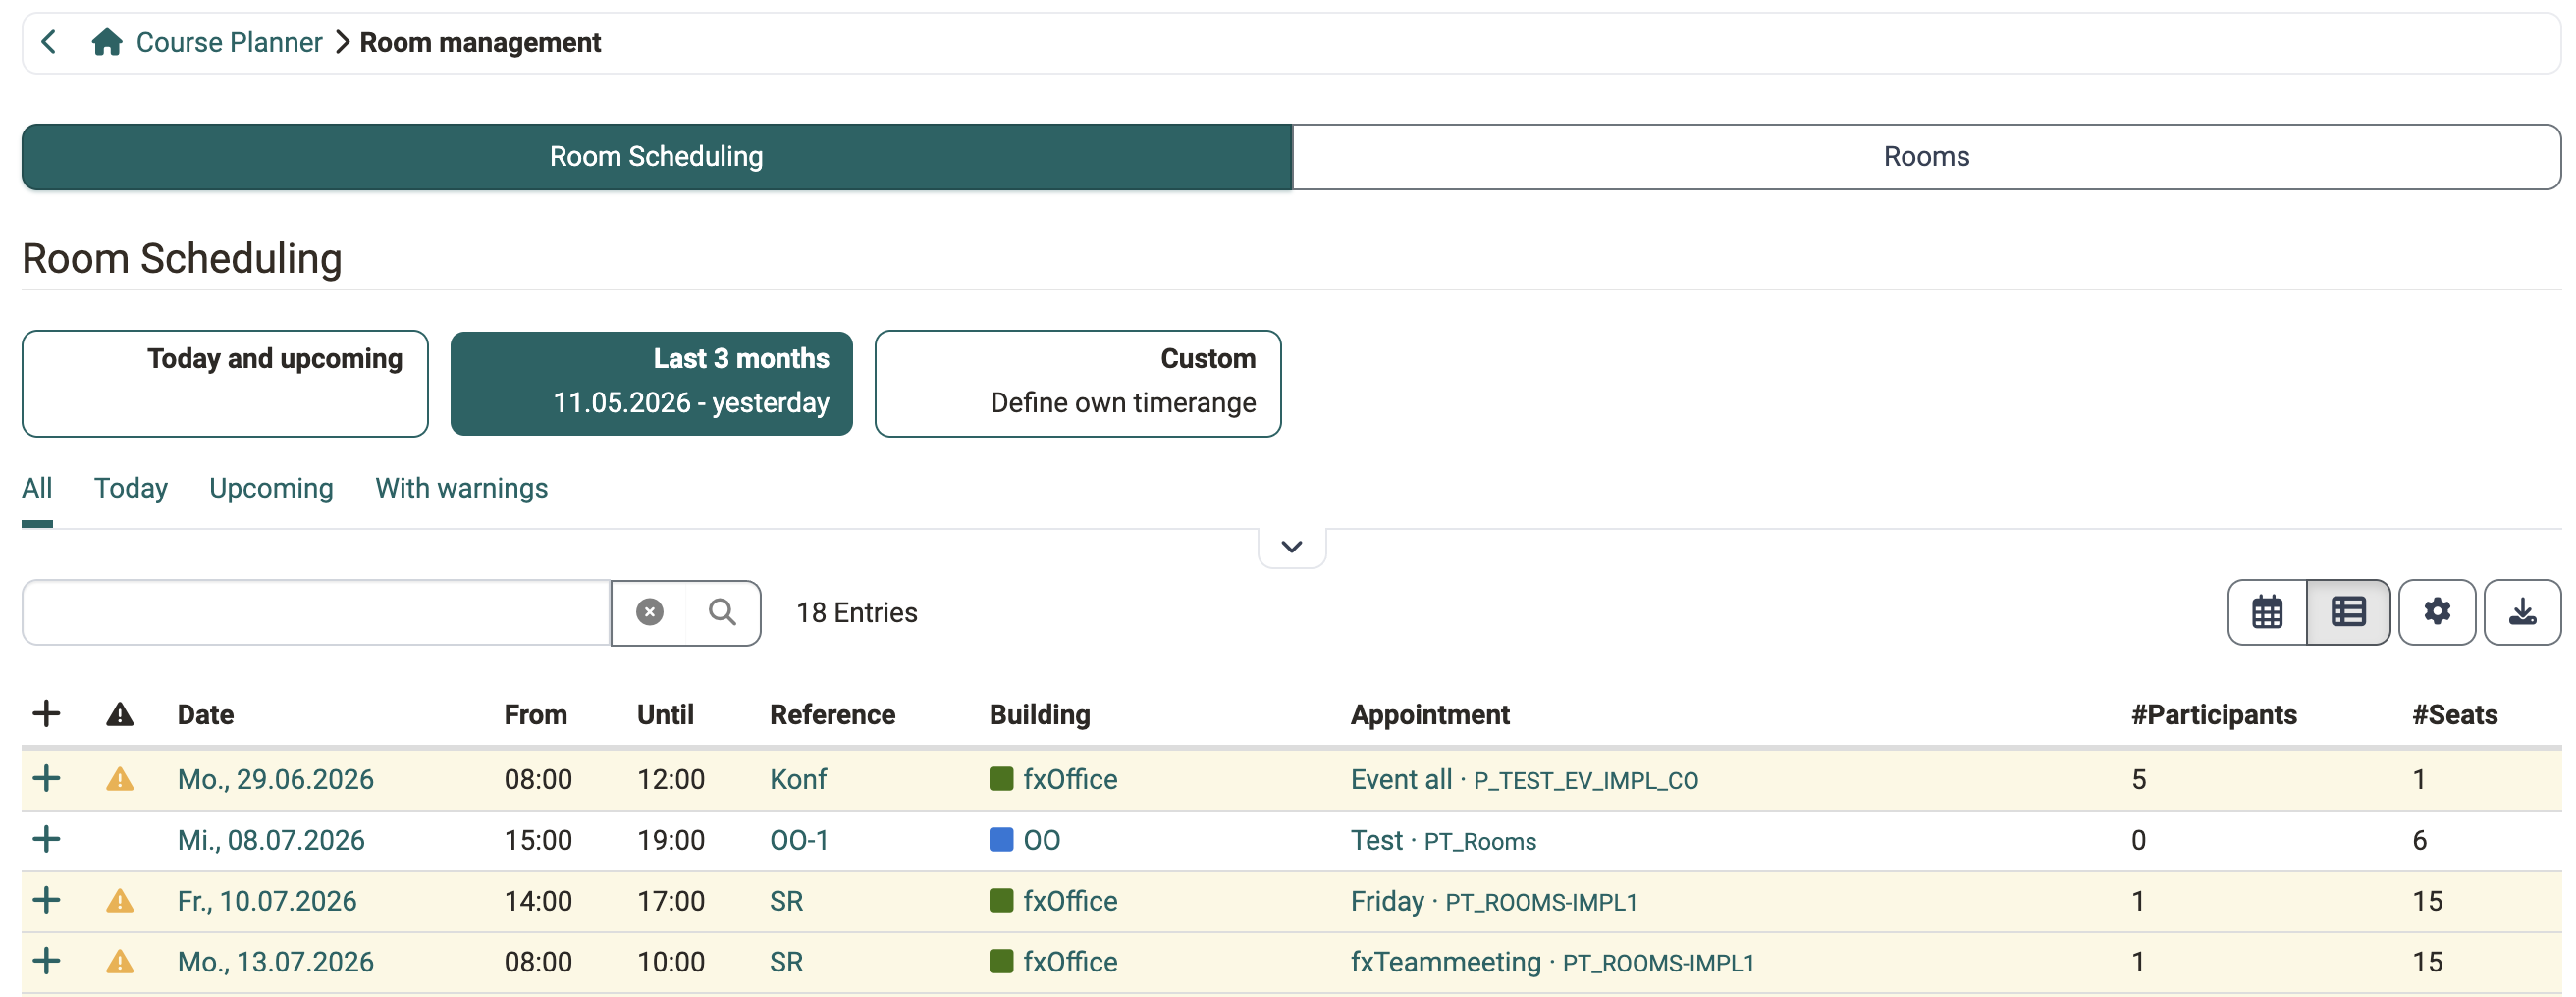Click the back arrow in breadcrumb
This screenshot has height=997, width=2576.
[48, 42]
